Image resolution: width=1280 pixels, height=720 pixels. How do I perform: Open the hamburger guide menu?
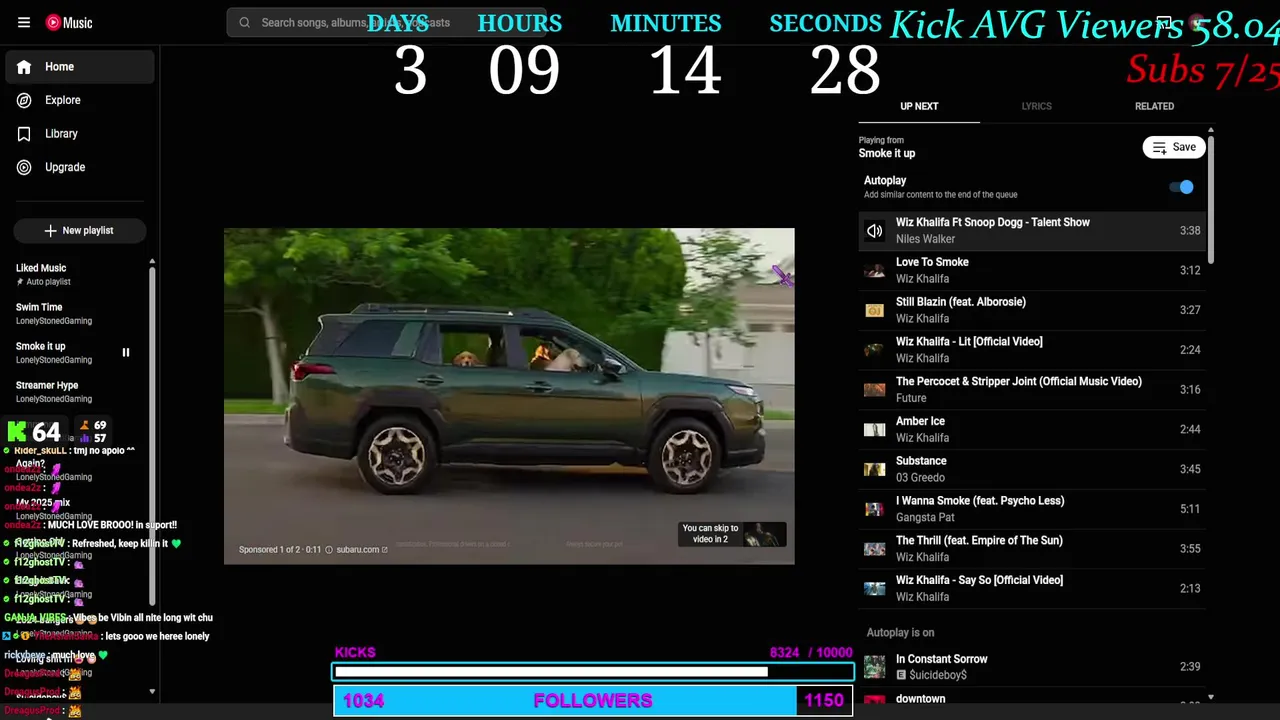[x=24, y=23]
